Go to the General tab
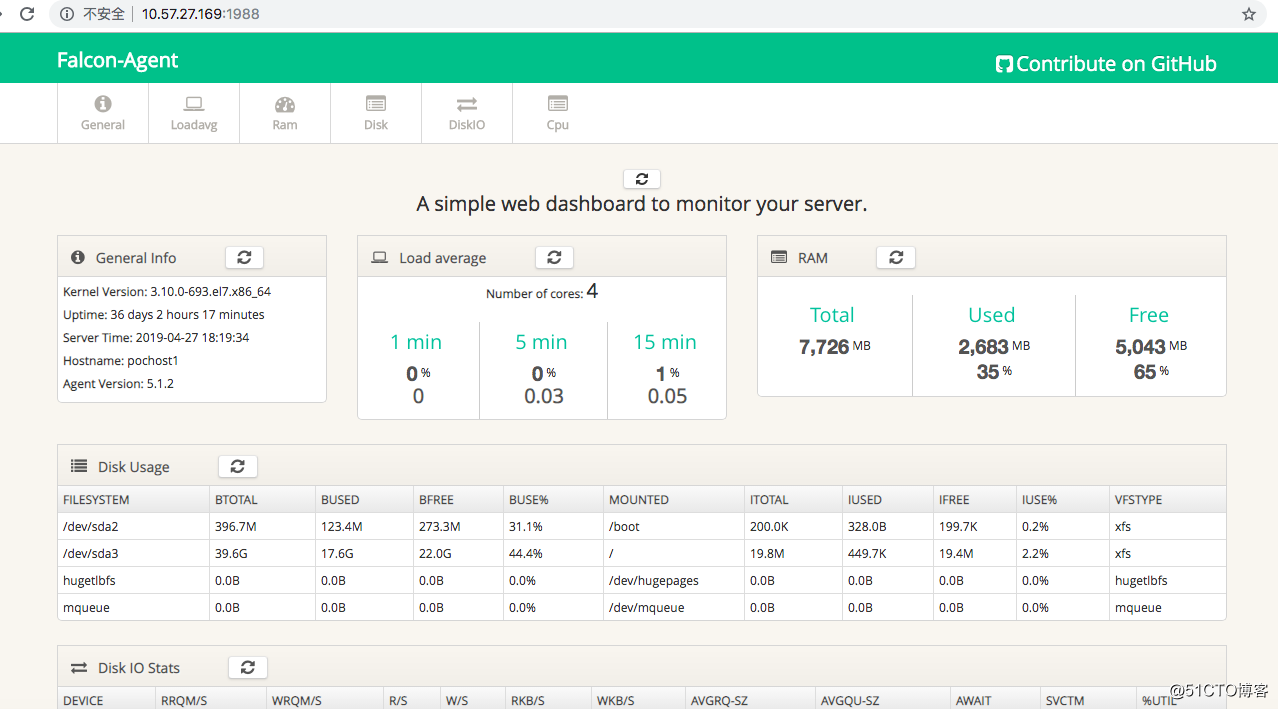This screenshot has width=1278, height=709. point(103,113)
